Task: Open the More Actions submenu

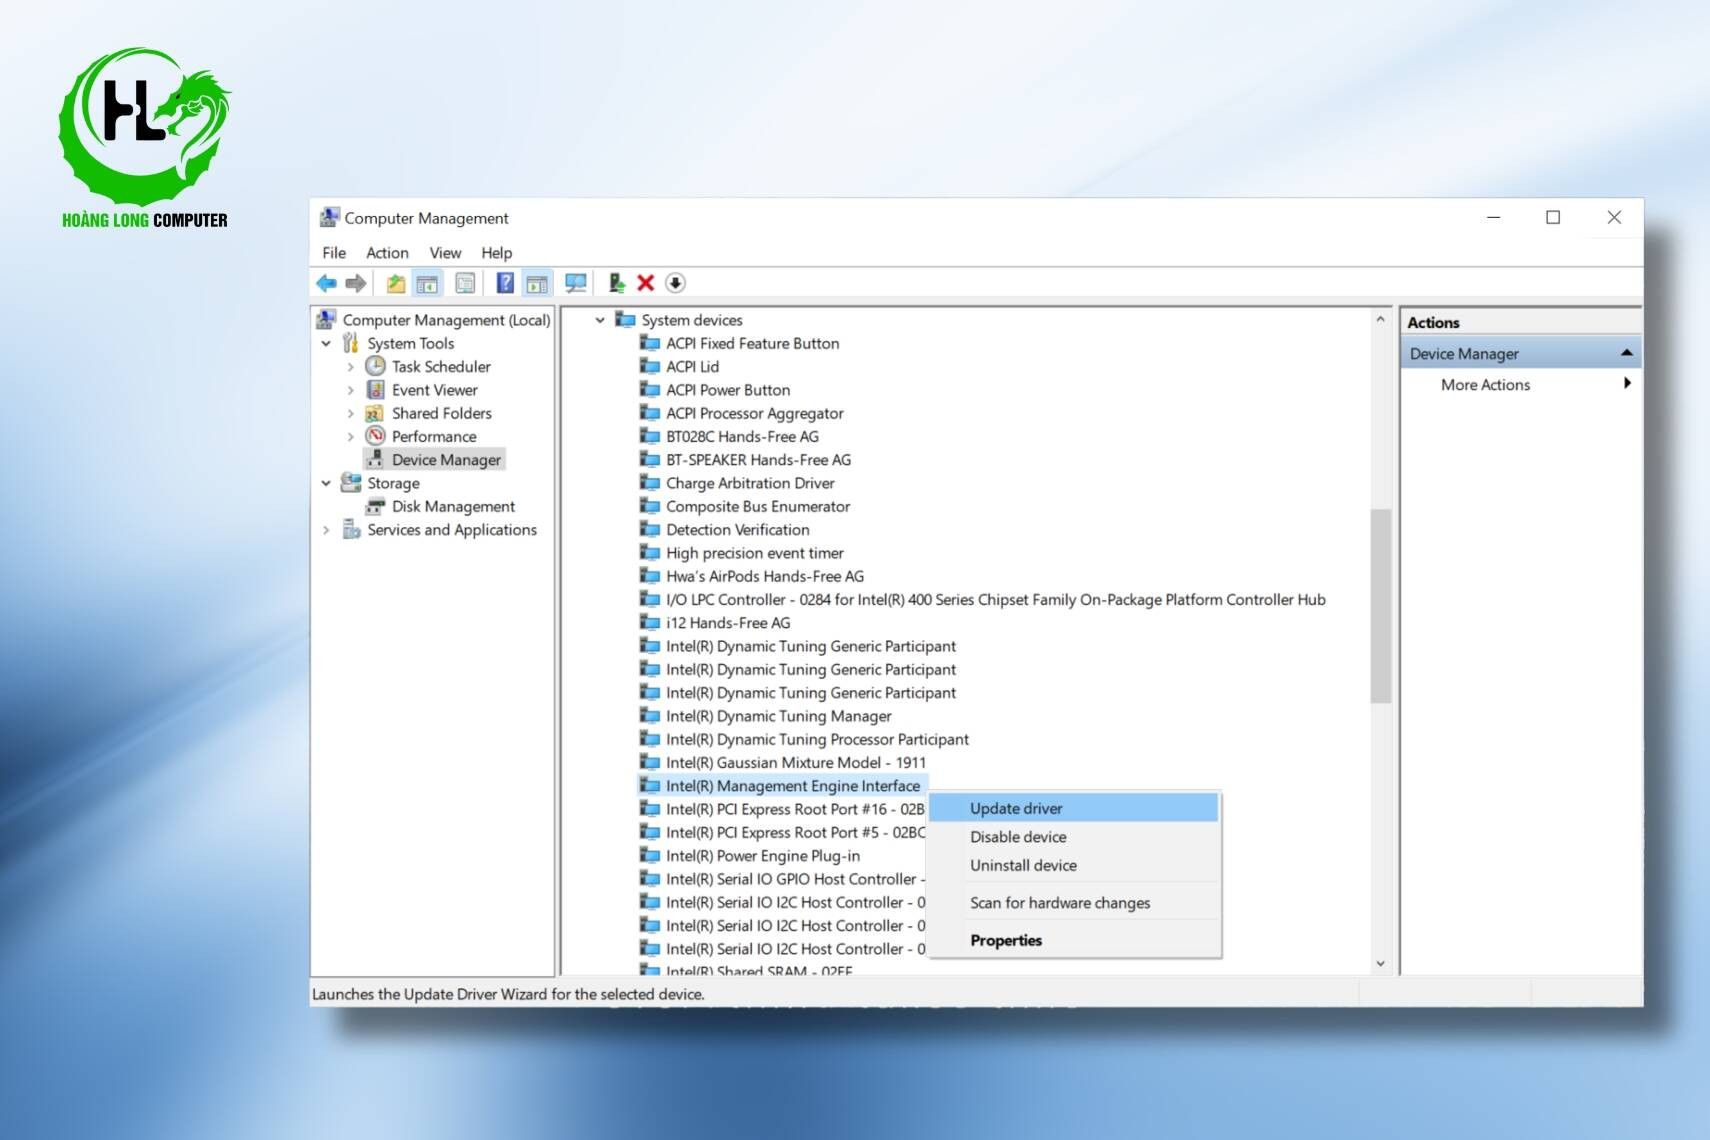Action: click(x=1520, y=384)
